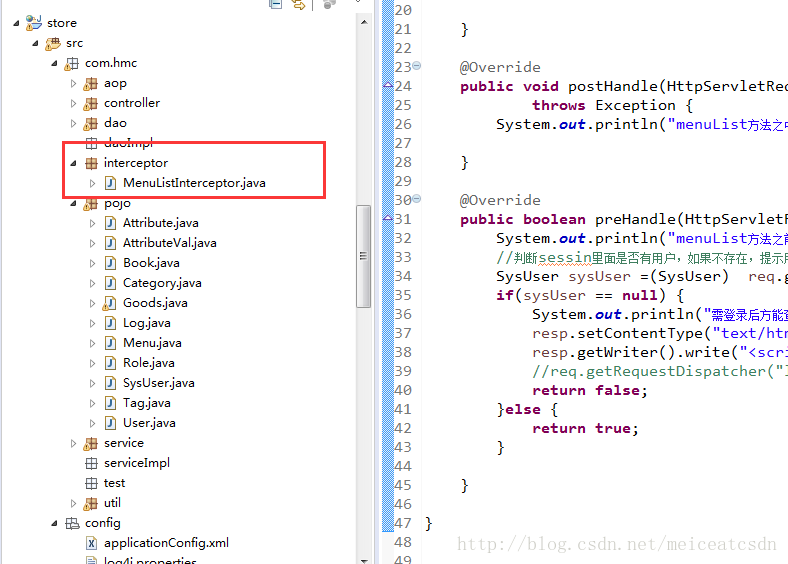Select Goods.java in the tree
This screenshot has height=564, width=788.
155,303
